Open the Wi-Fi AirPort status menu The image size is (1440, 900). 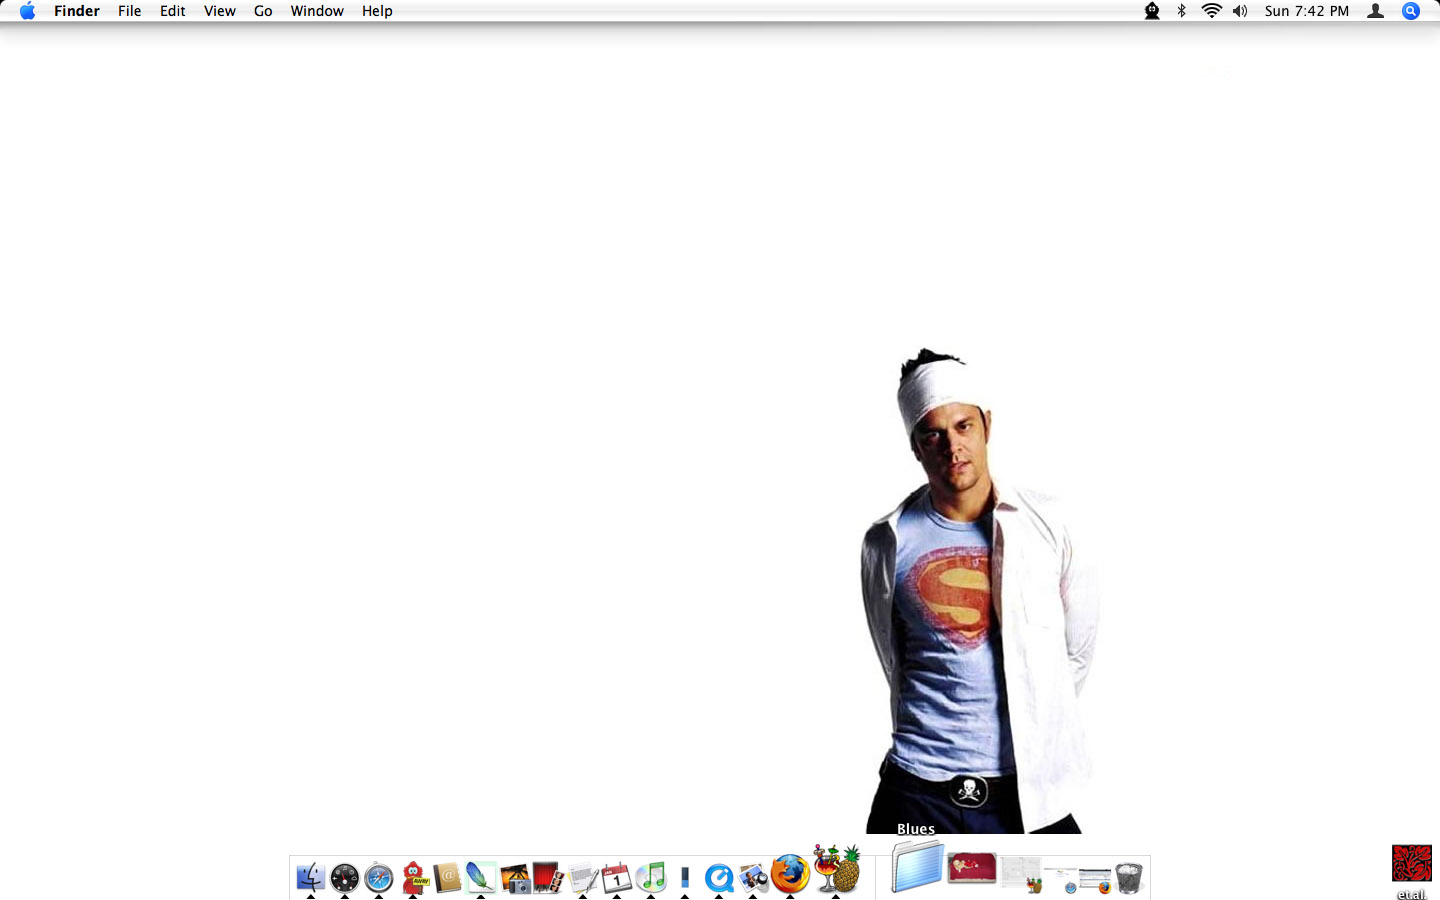[x=1211, y=11]
